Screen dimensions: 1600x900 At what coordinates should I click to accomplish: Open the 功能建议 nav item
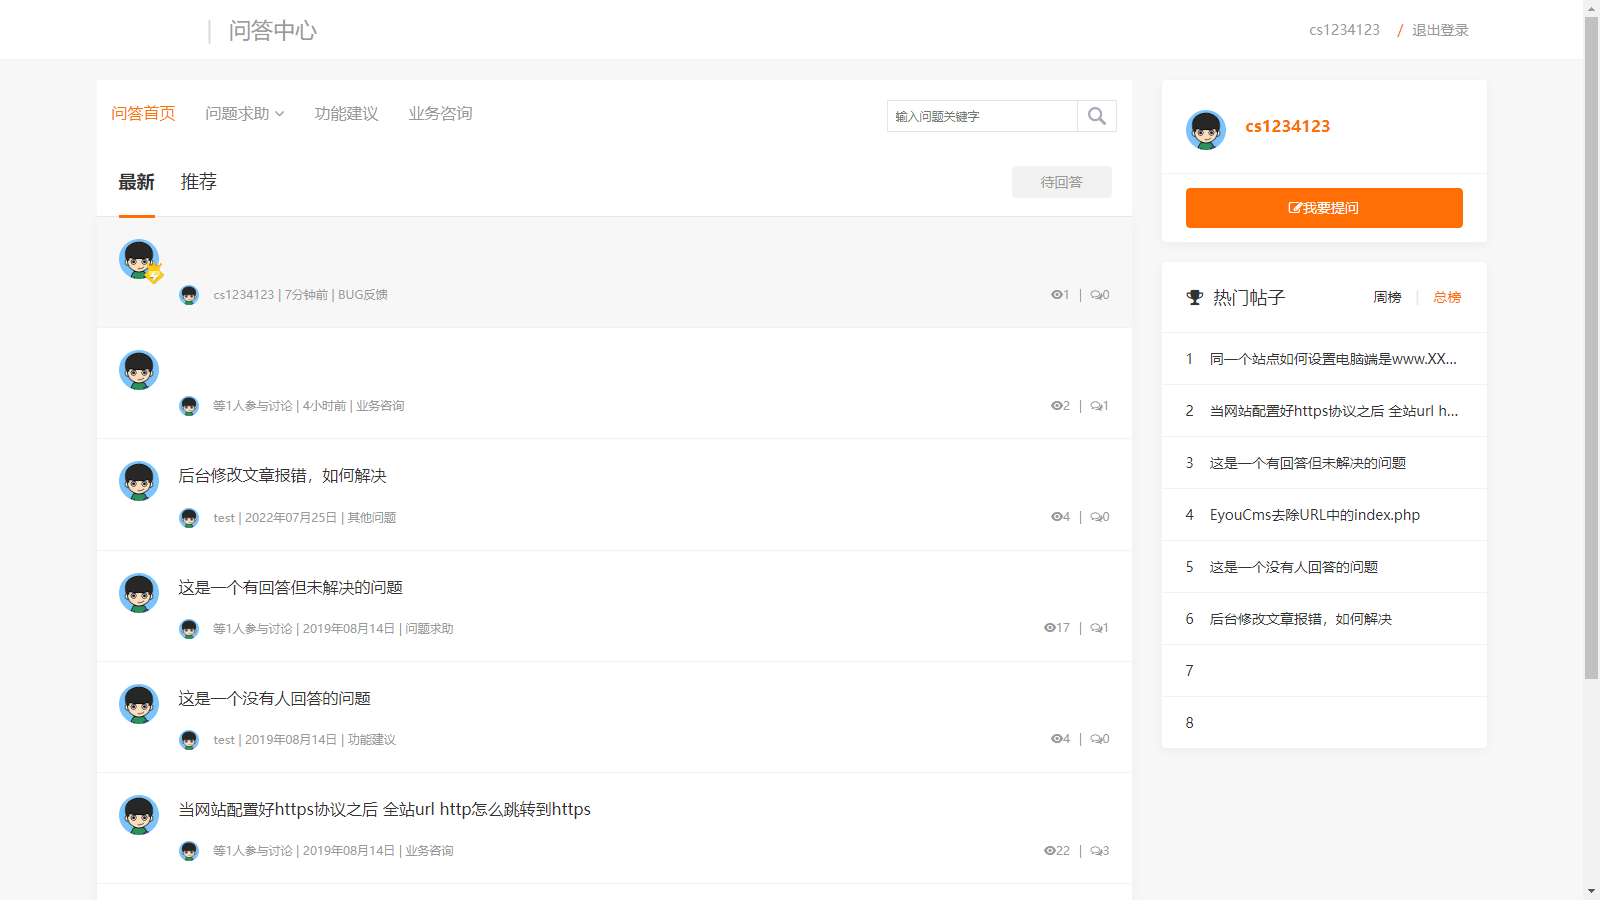click(346, 114)
